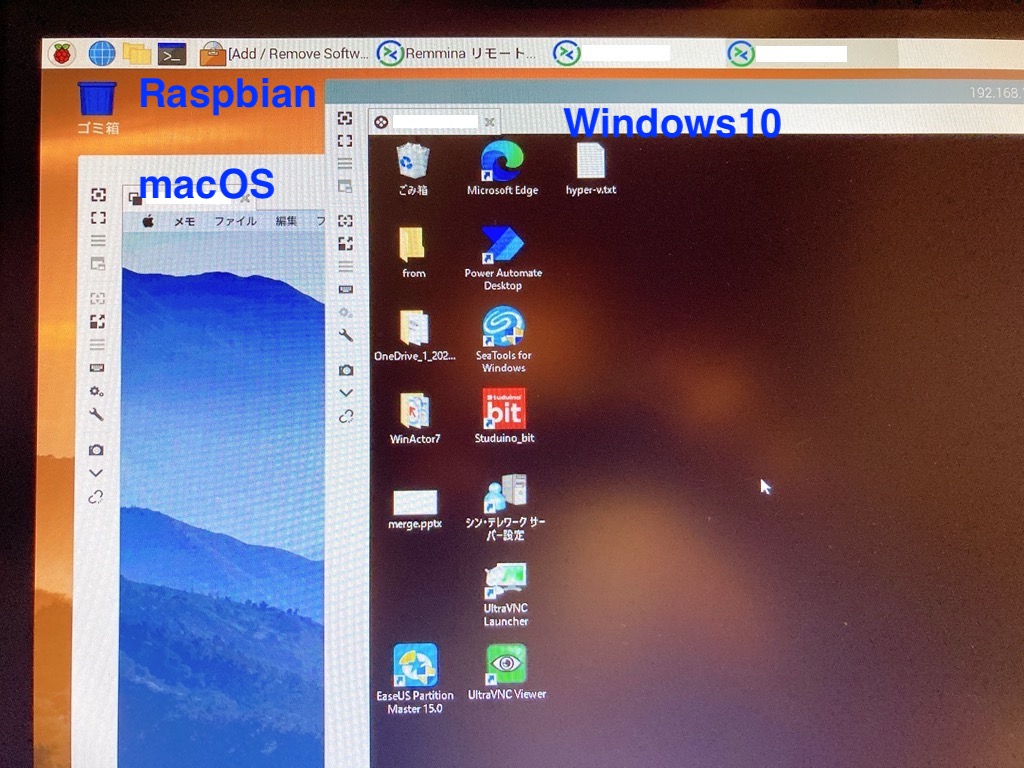The width and height of the screenshot is (1024, 768).
Task: Open the Apple menu in the macOS session
Action: [x=148, y=221]
